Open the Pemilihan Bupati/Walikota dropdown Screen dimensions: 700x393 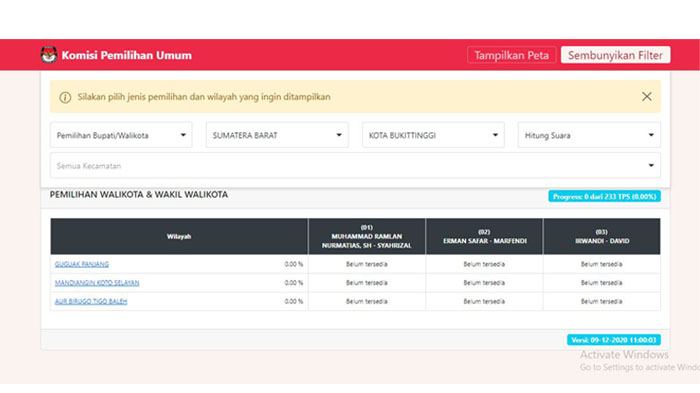pyautogui.click(x=121, y=135)
